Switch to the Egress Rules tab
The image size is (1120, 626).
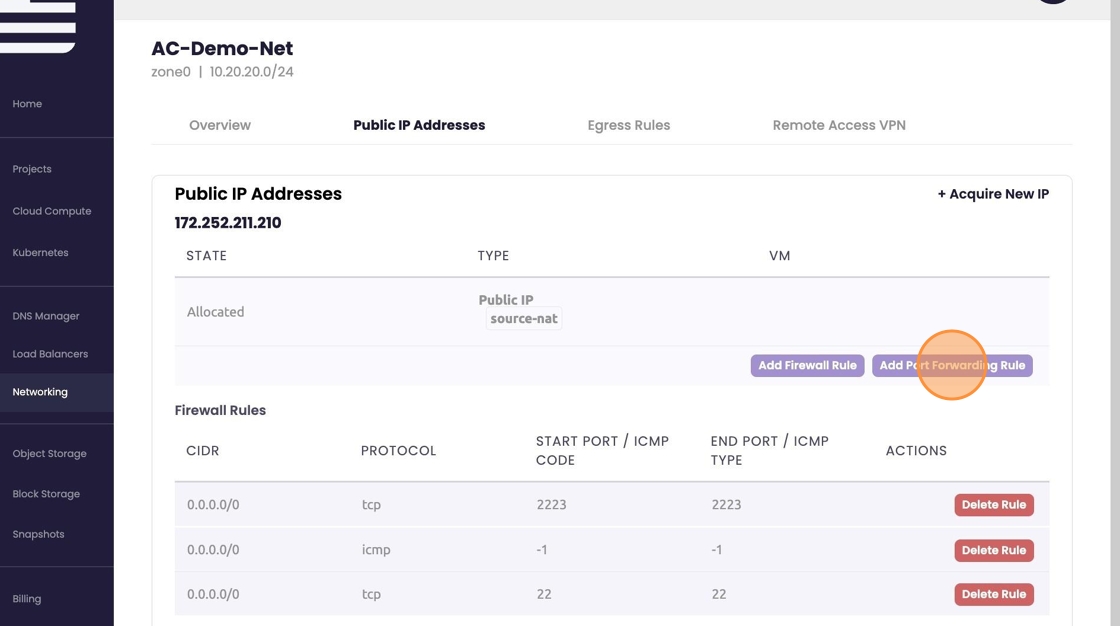point(628,125)
